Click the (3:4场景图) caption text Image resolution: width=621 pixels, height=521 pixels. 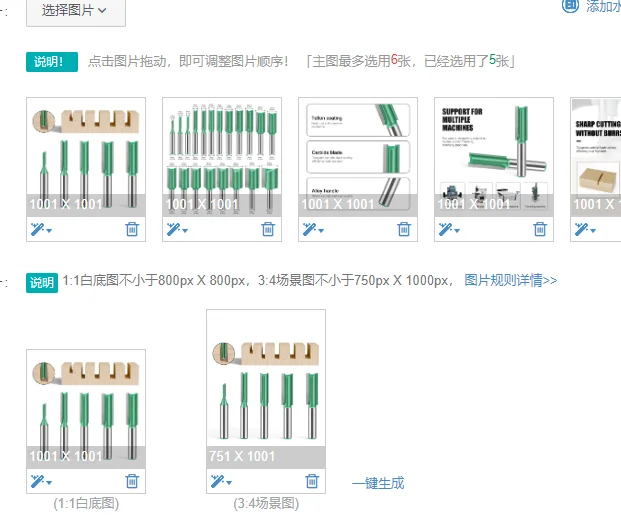pos(266,504)
